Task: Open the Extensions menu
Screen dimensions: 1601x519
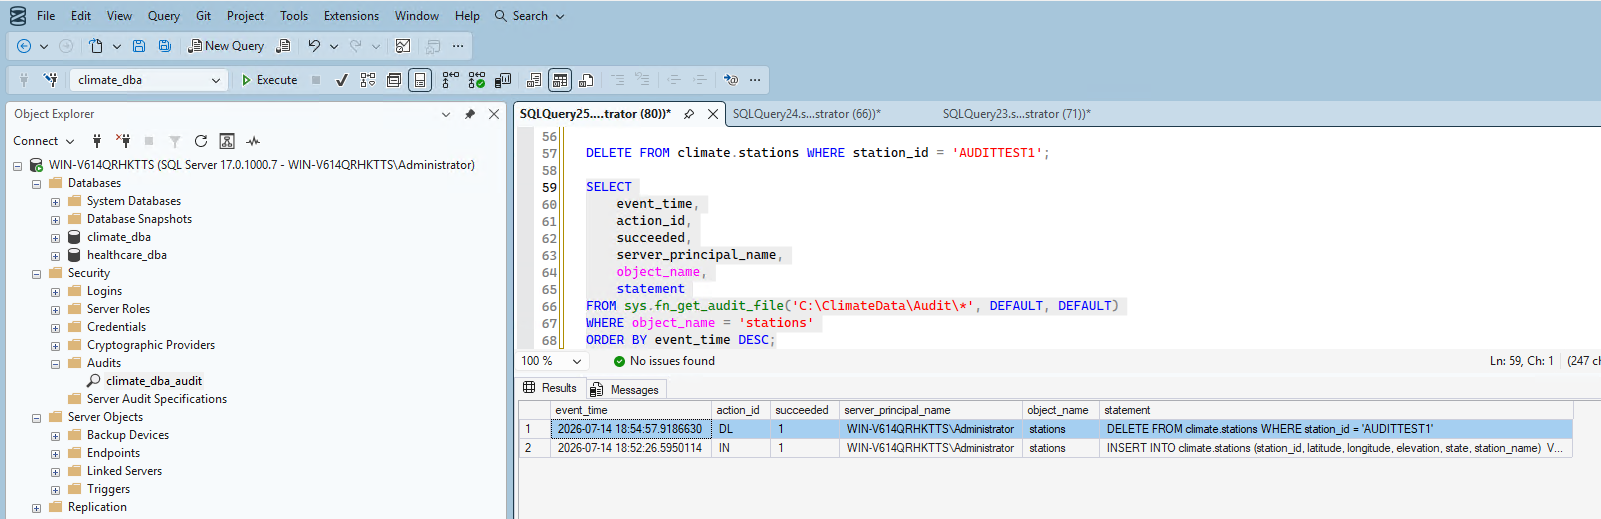Action: 351,16
